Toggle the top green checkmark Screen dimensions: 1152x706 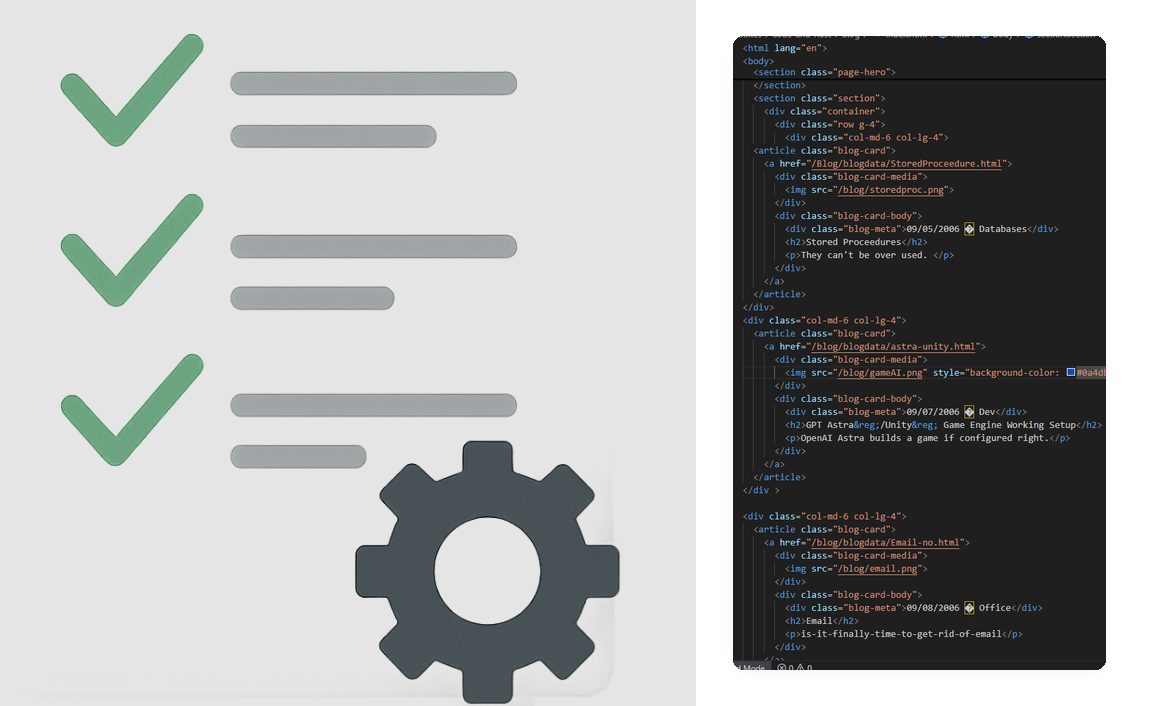coord(132,90)
